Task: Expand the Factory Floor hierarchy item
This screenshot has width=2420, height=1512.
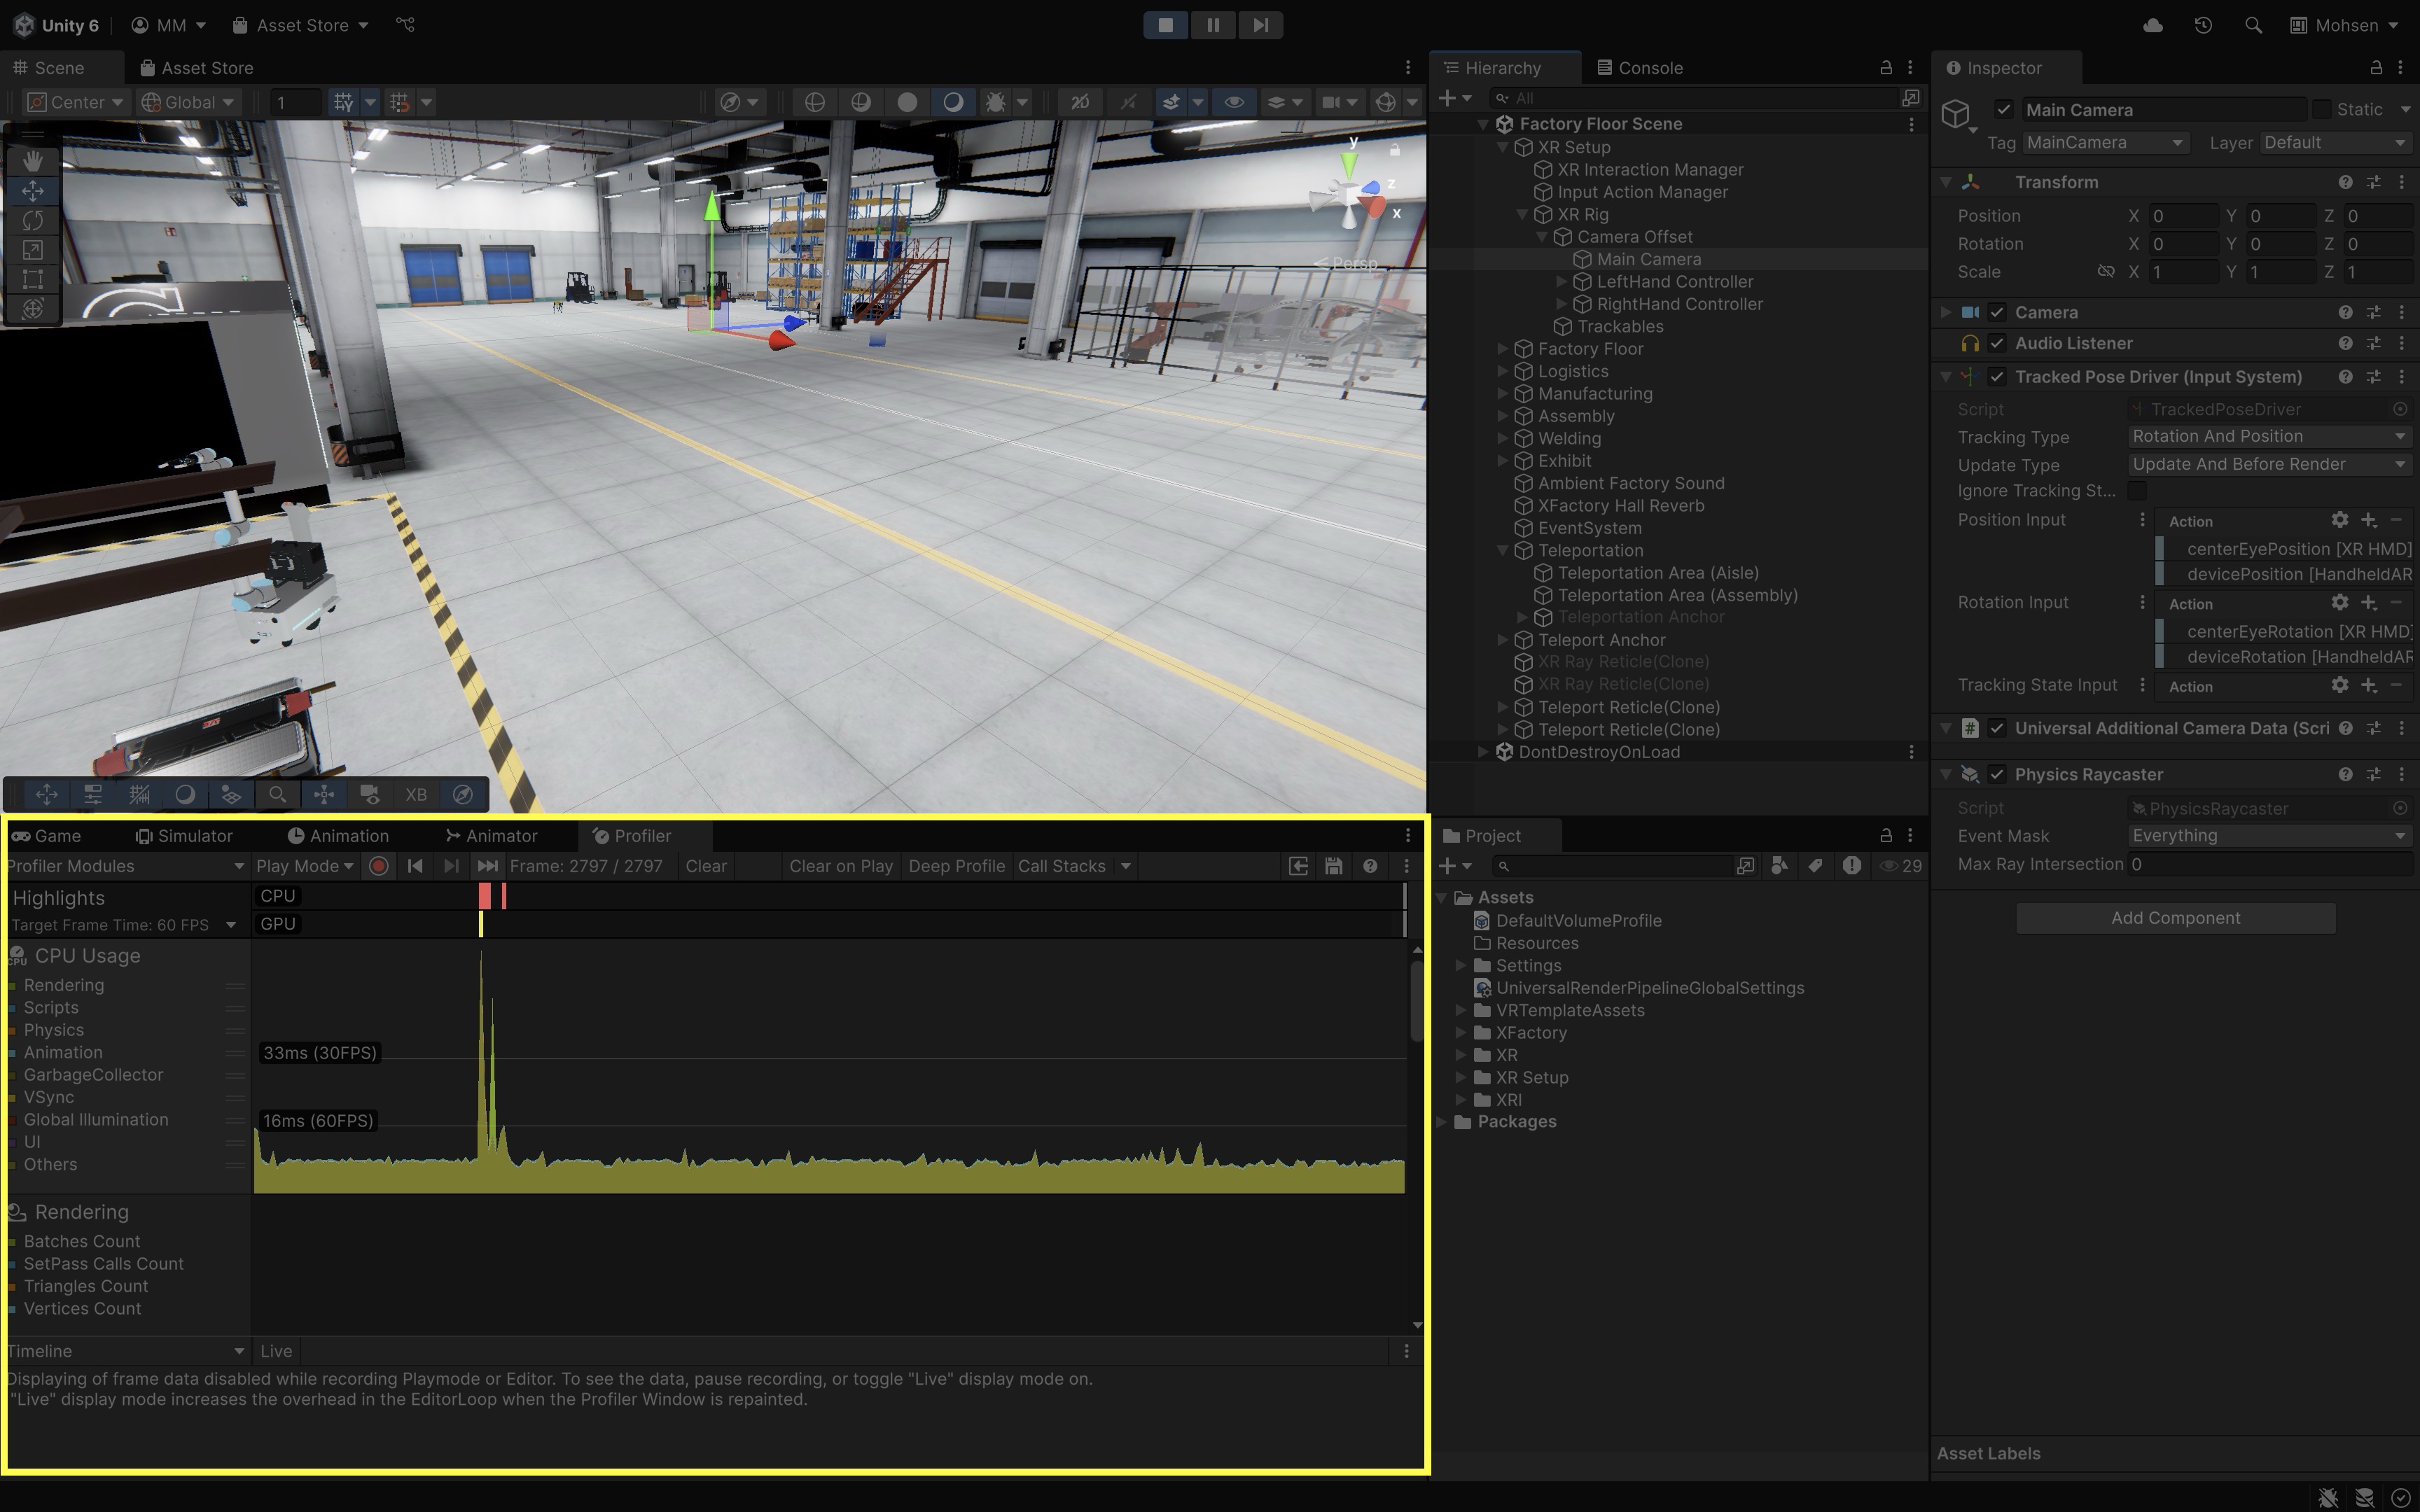Action: click(1502, 349)
